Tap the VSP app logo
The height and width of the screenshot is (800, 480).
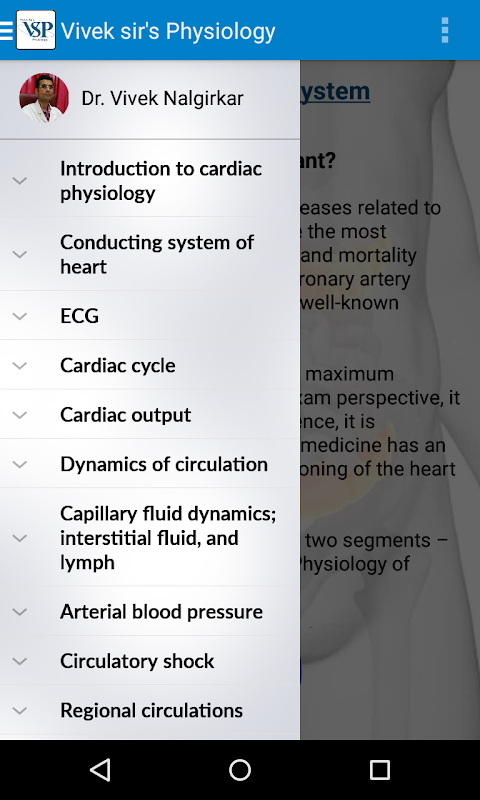[x=36, y=30]
